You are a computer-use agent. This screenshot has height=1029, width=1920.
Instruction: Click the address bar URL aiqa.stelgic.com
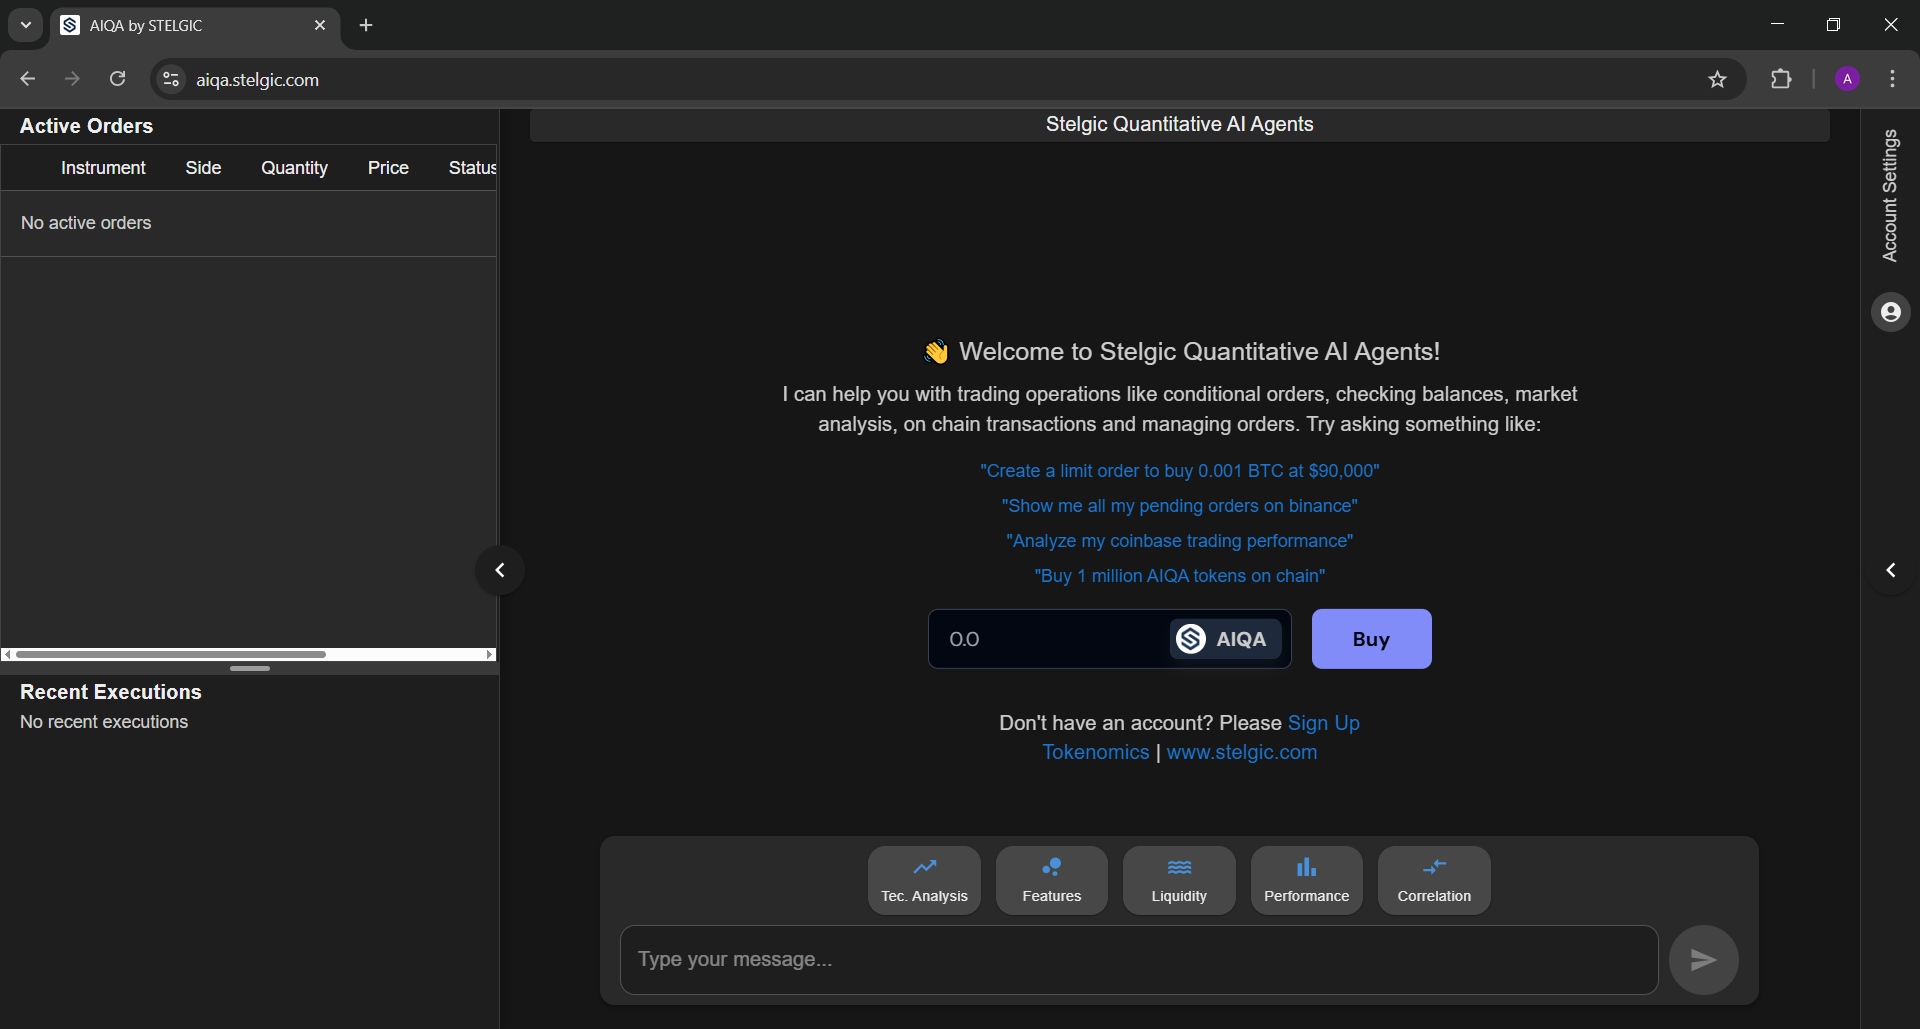pyautogui.click(x=257, y=80)
